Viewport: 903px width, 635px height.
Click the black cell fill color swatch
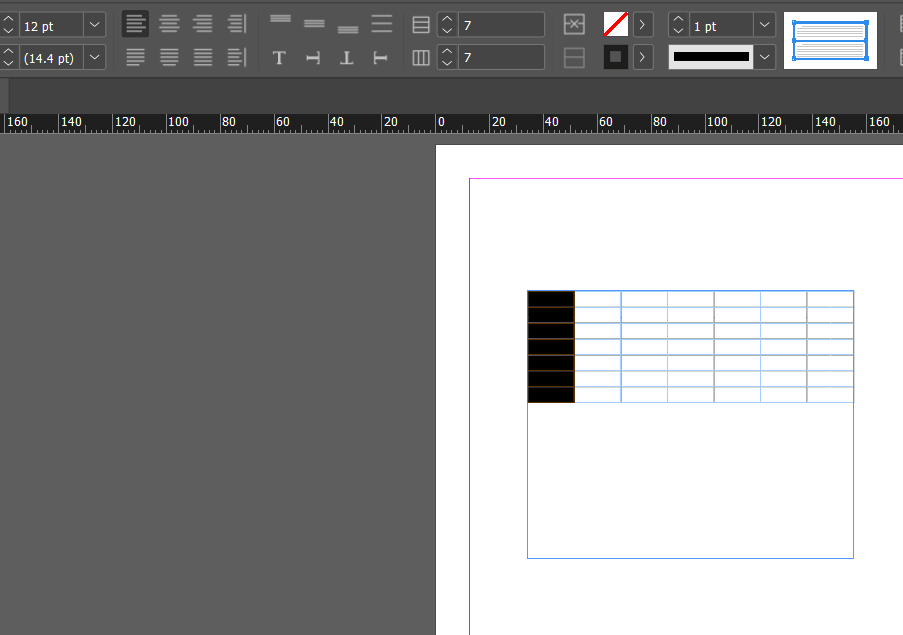click(615, 57)
